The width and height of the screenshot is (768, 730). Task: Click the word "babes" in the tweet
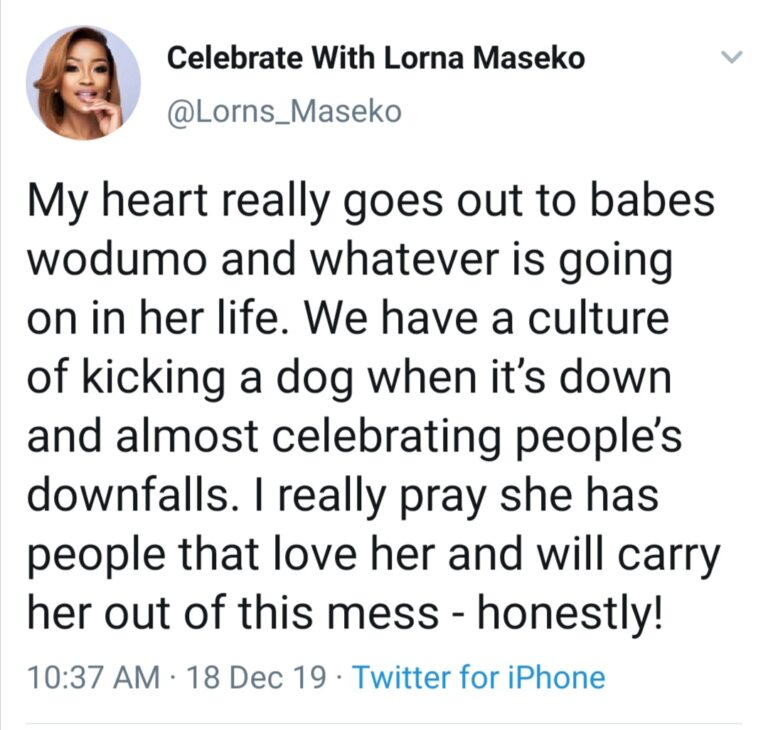click(x=652, y=200)
